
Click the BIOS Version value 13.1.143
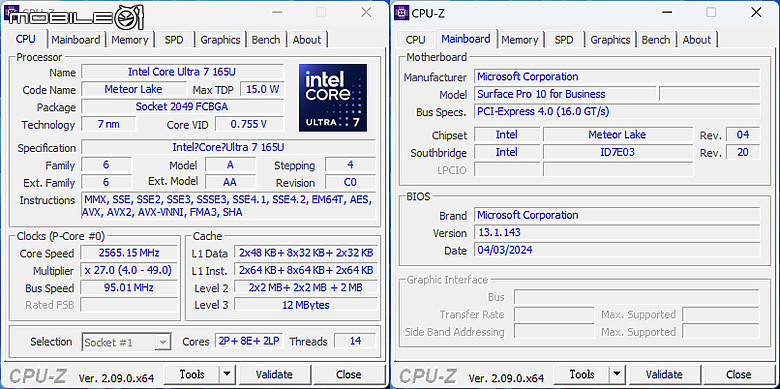617,232
